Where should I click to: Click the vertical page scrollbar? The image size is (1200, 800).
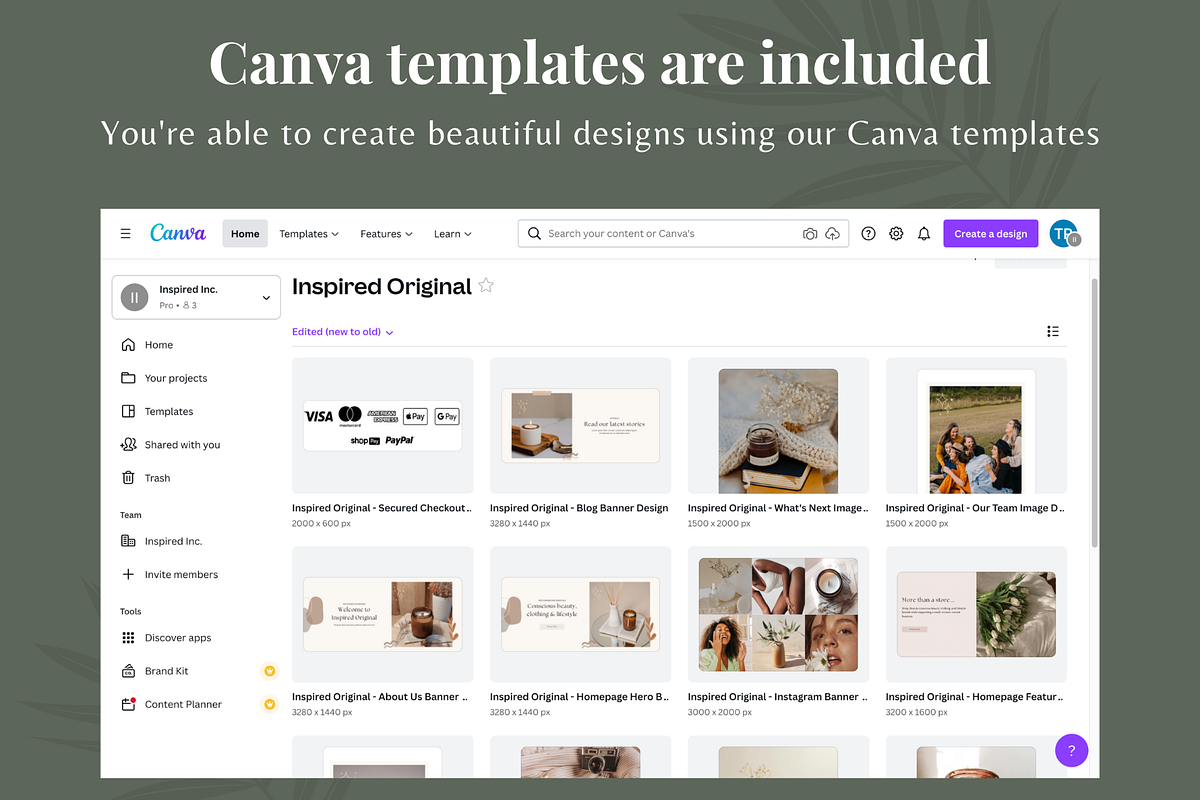point(1094,412)
